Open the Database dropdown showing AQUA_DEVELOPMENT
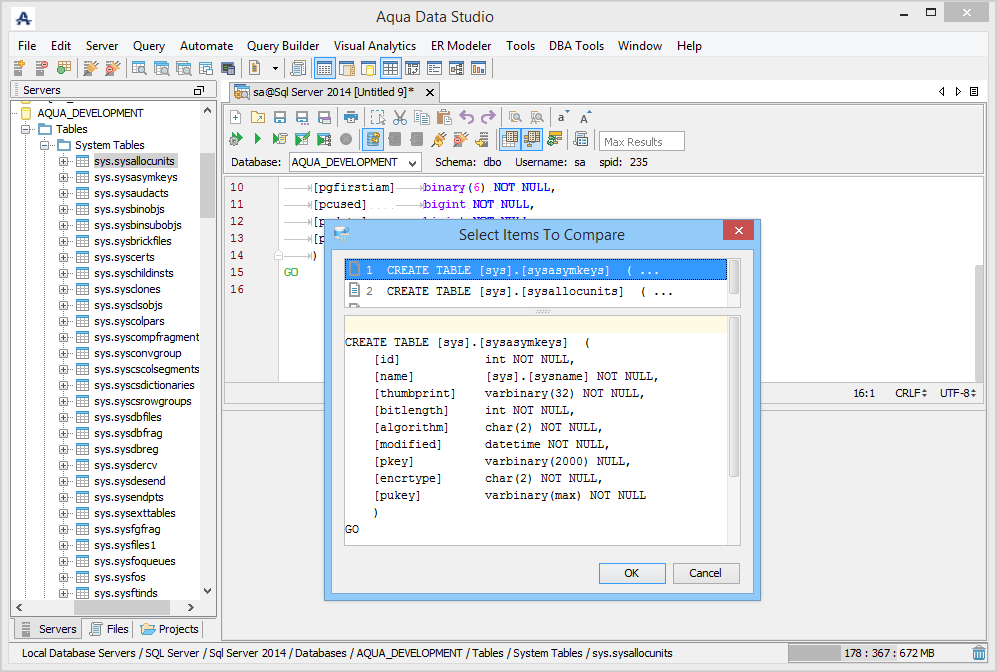This screenshot has width=997, height=672. [355, 162]
